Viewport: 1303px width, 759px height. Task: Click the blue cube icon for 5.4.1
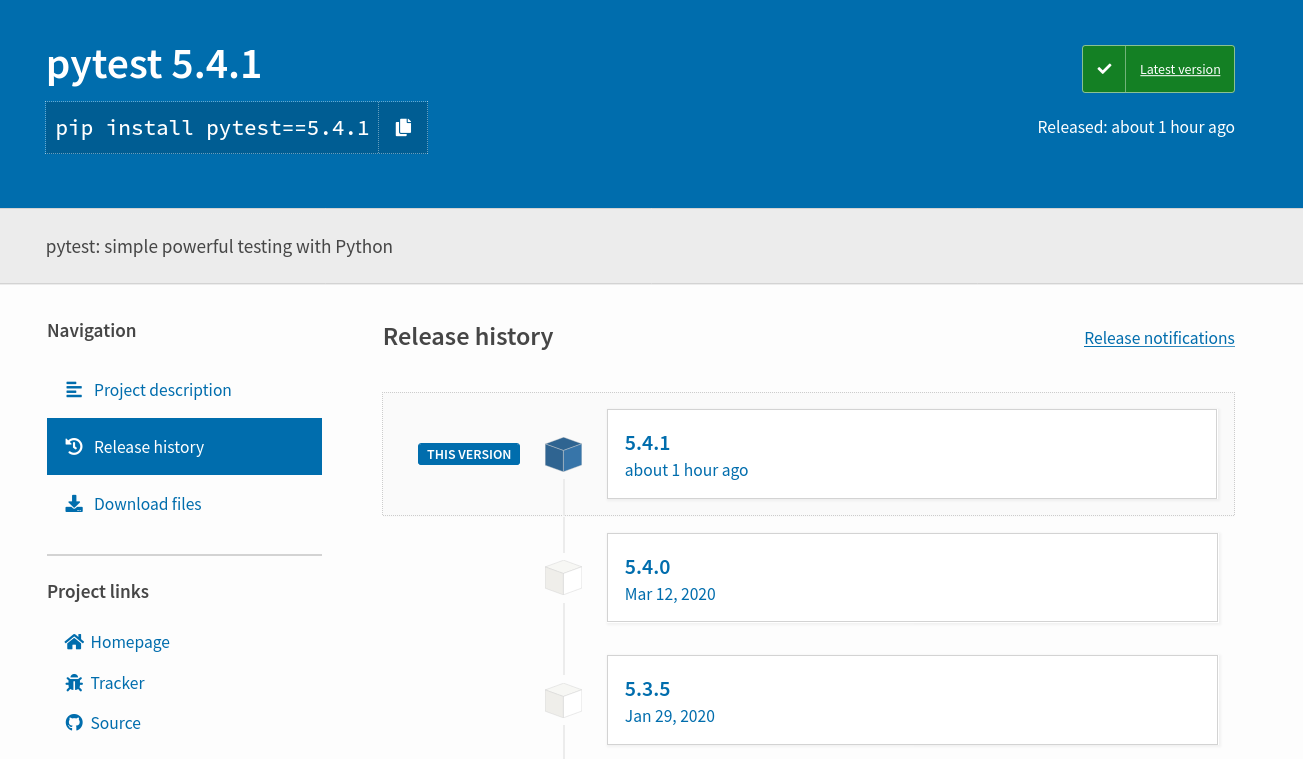point(563,454)
